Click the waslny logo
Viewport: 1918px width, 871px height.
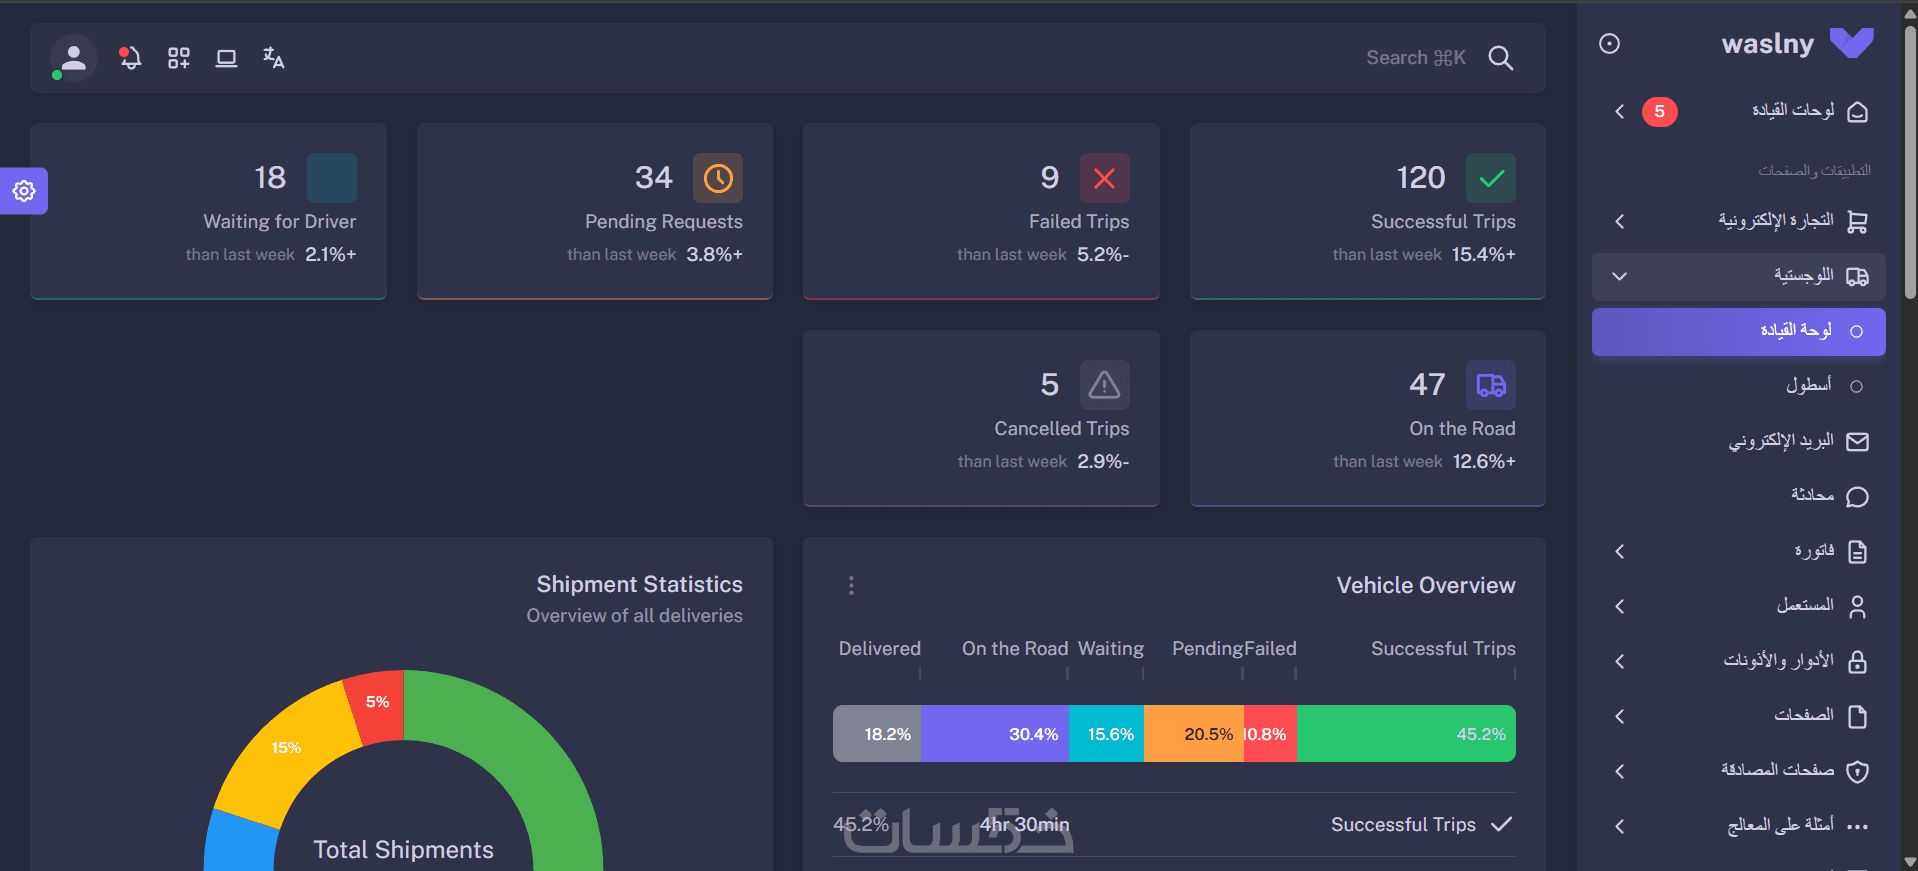coord(1797,43)
